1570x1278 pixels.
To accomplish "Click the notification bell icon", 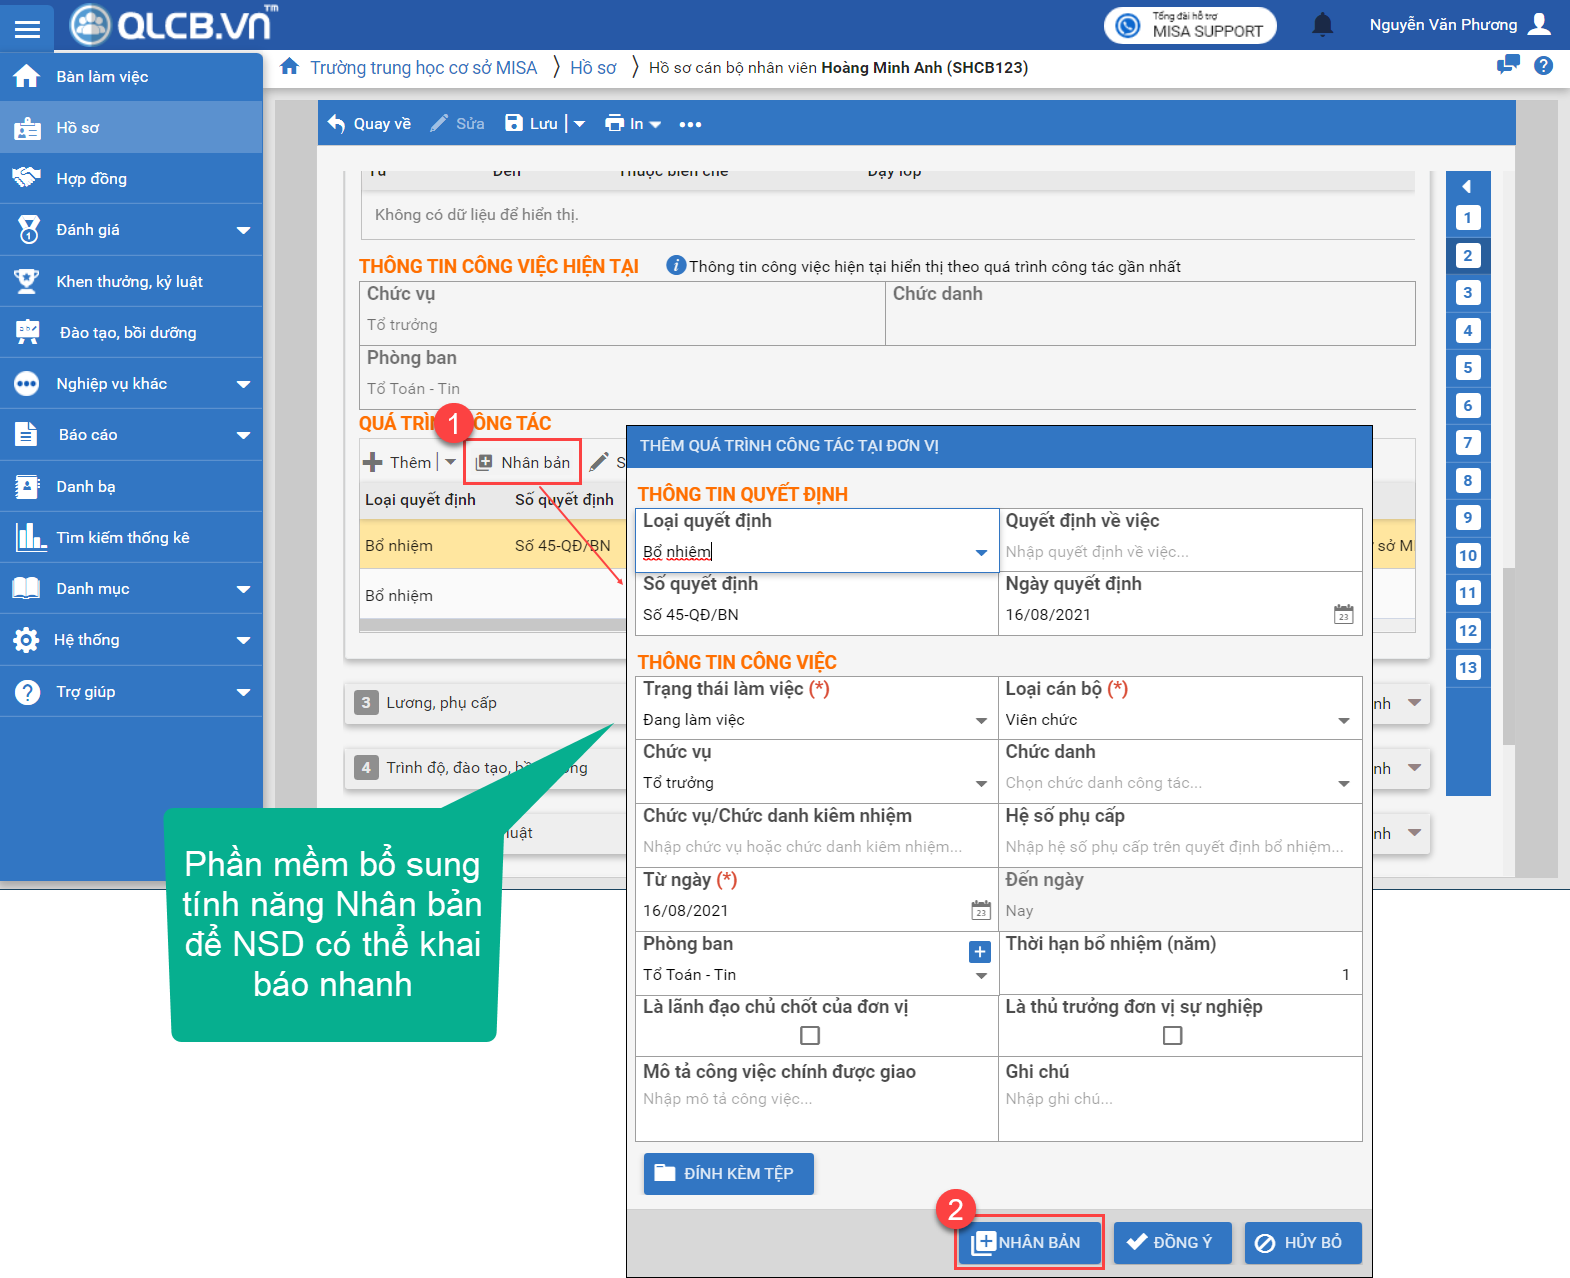I will [1322, 25].
